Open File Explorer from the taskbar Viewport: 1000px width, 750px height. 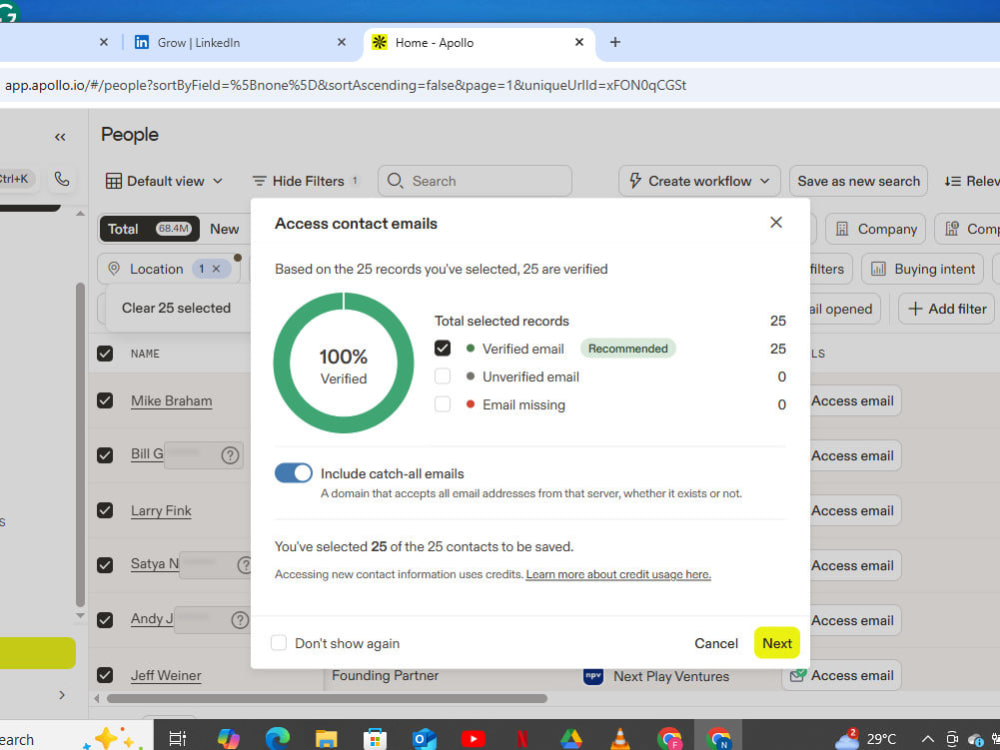[x=326, y=739]
